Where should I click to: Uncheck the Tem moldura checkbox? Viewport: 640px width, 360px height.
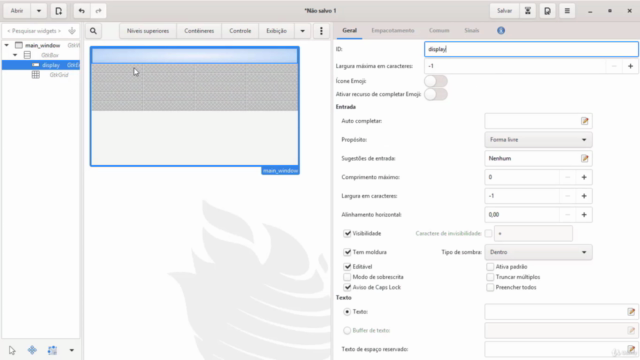coord(347,252)
